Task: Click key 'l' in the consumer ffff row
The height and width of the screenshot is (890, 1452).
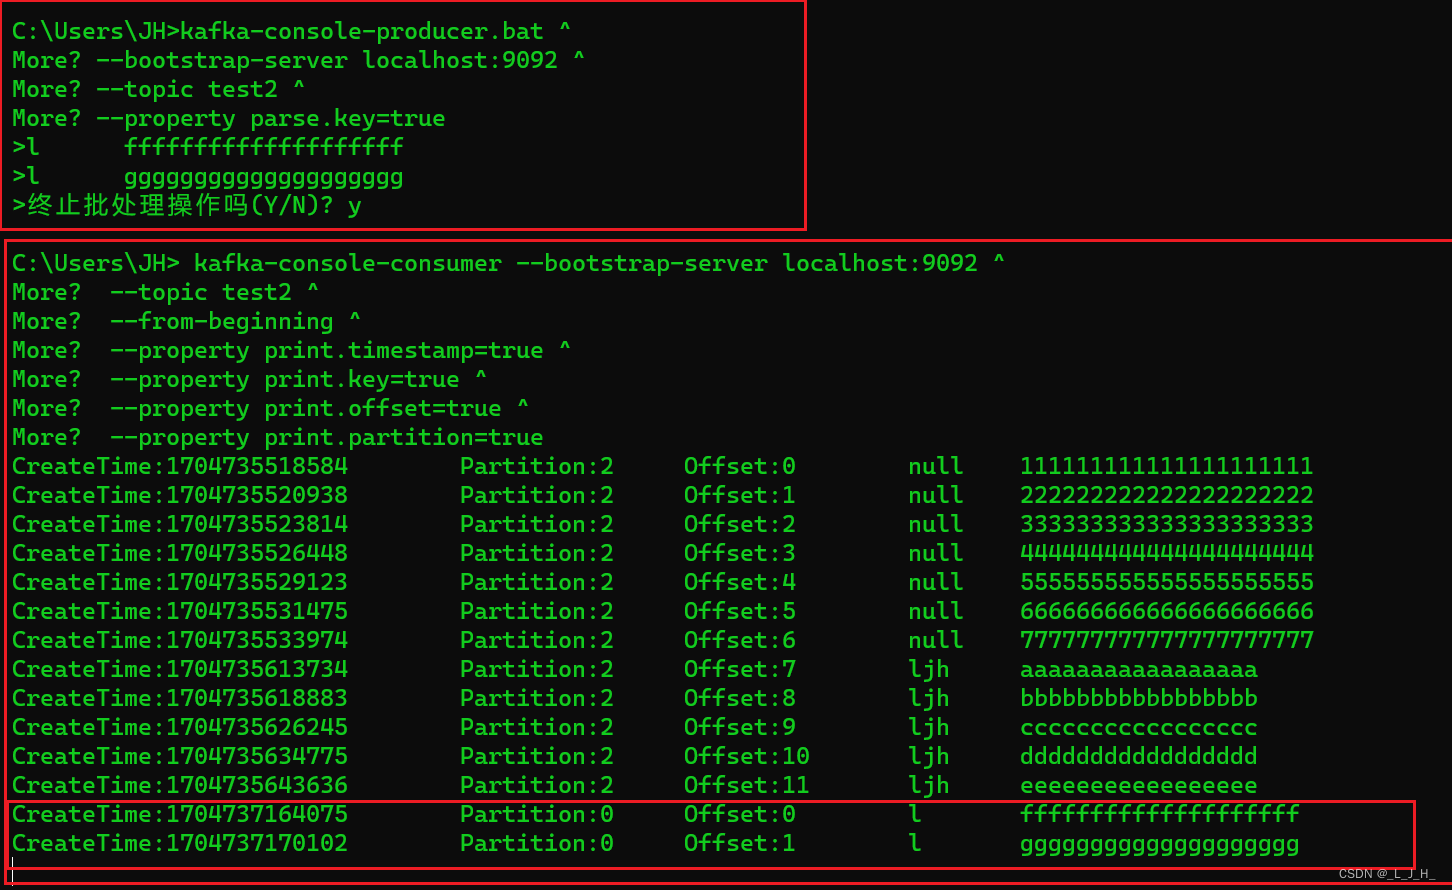Action: 915,814
